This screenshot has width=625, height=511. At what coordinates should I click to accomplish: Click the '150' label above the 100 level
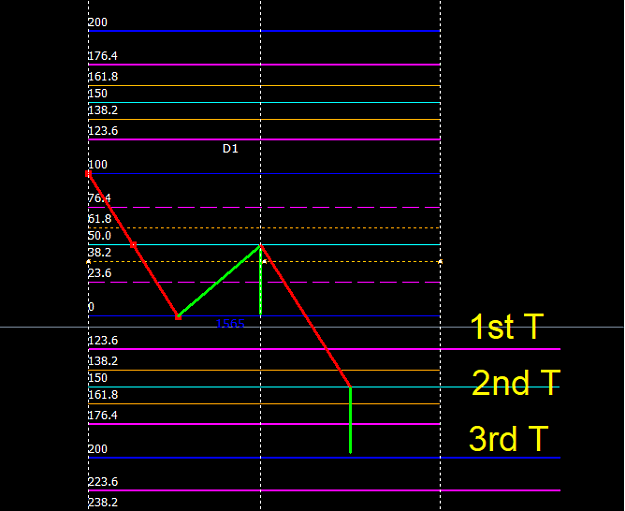[x=98, y=93]
